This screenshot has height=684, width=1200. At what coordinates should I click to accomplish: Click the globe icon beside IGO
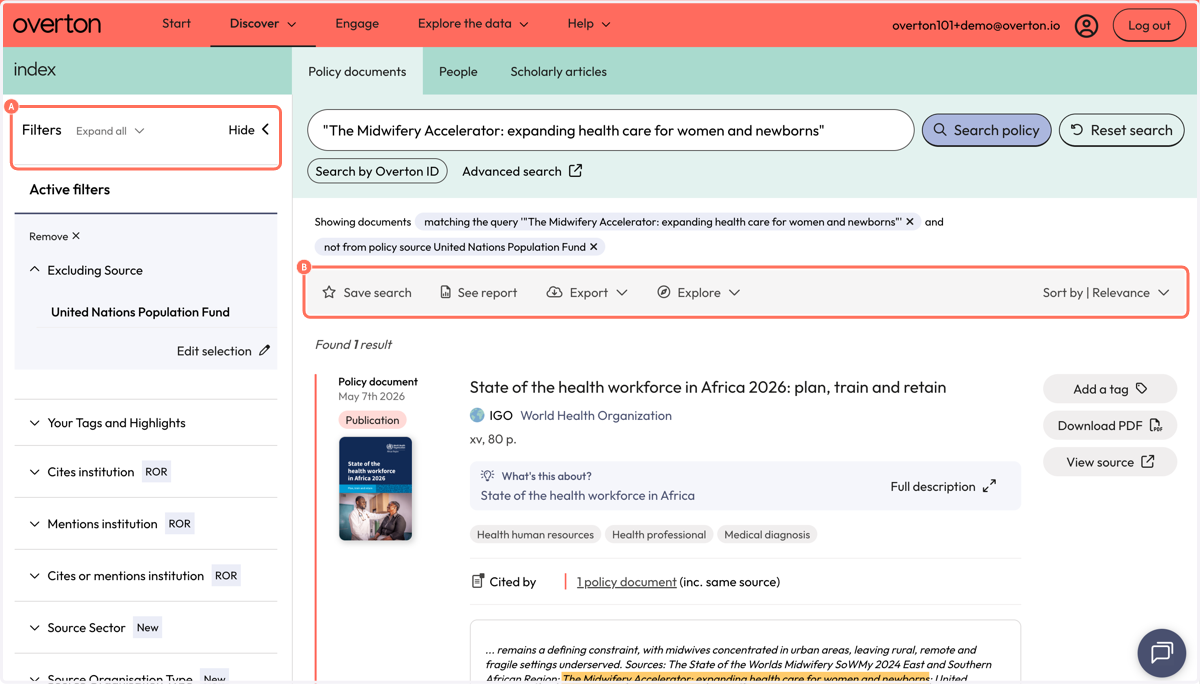click(477, 415)
